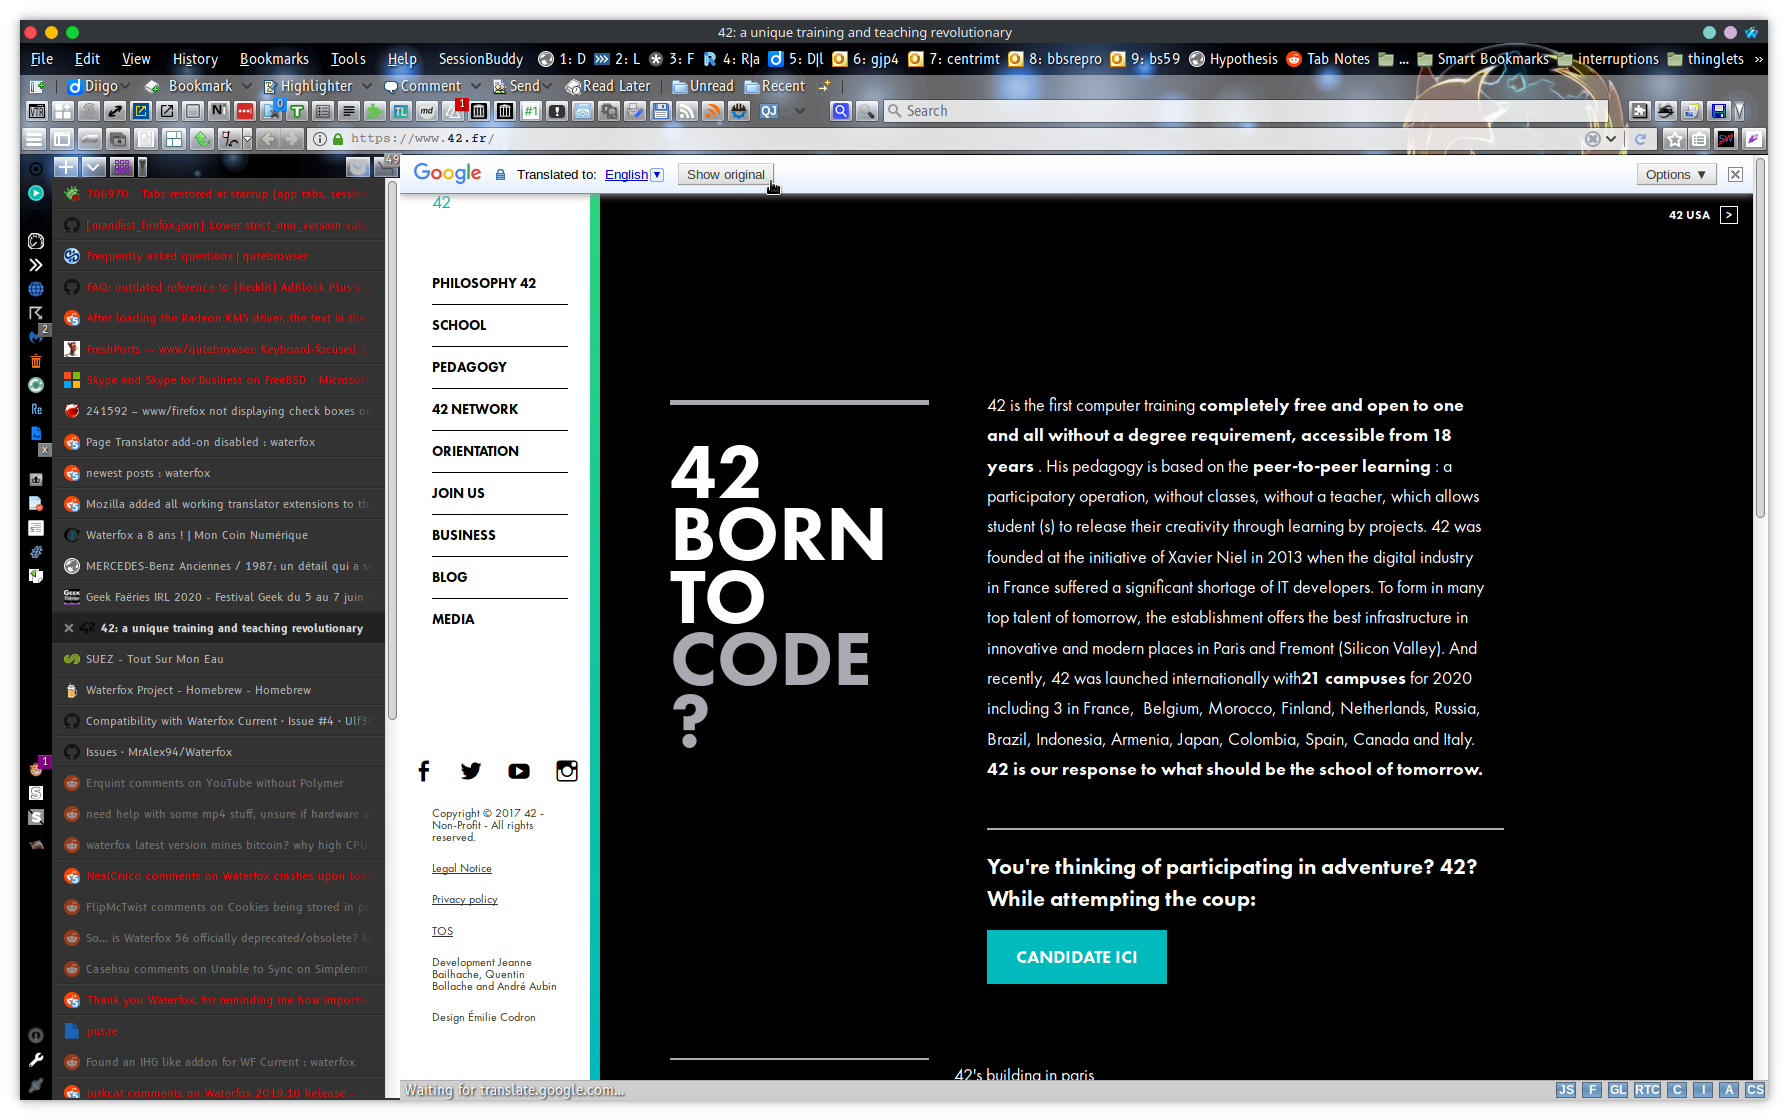
Task: Click the QJ toolbar icon
Action: point(769,111)
